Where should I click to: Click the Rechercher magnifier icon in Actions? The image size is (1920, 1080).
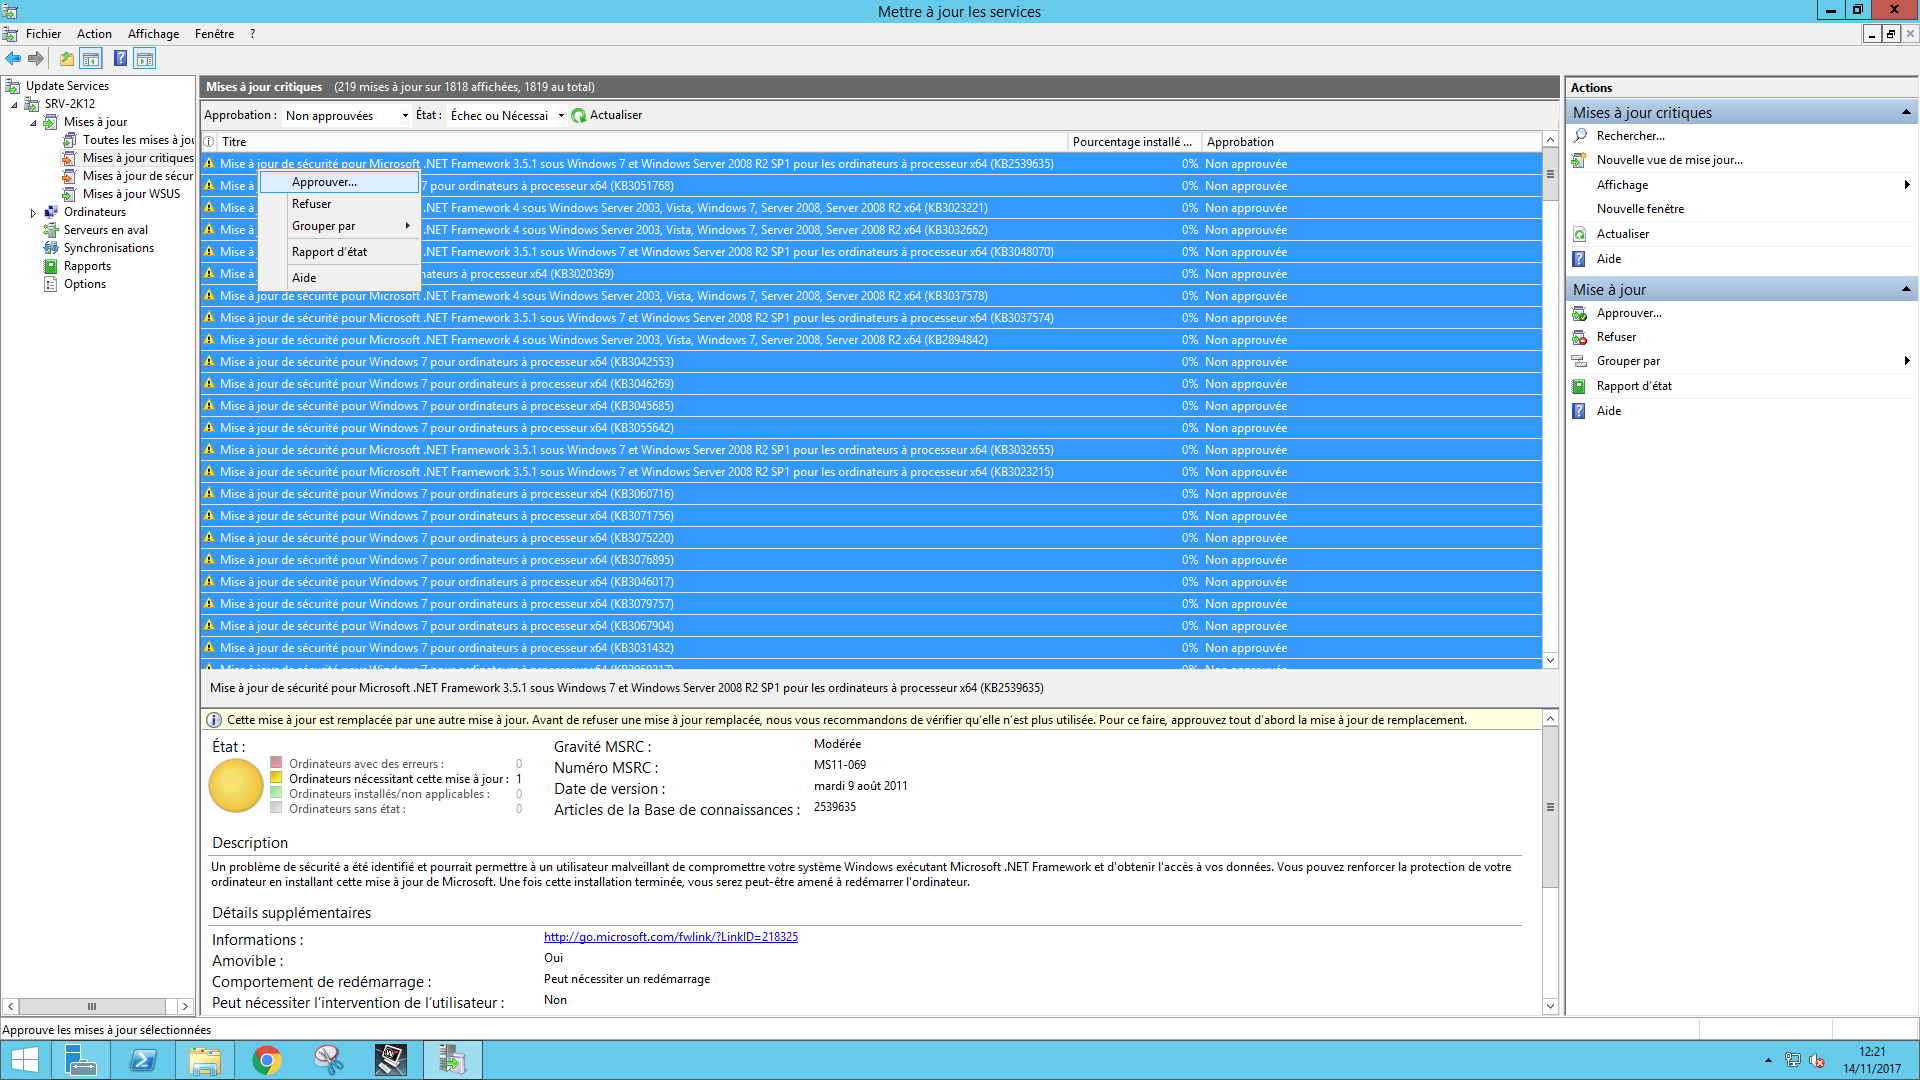pos(1580,136)
